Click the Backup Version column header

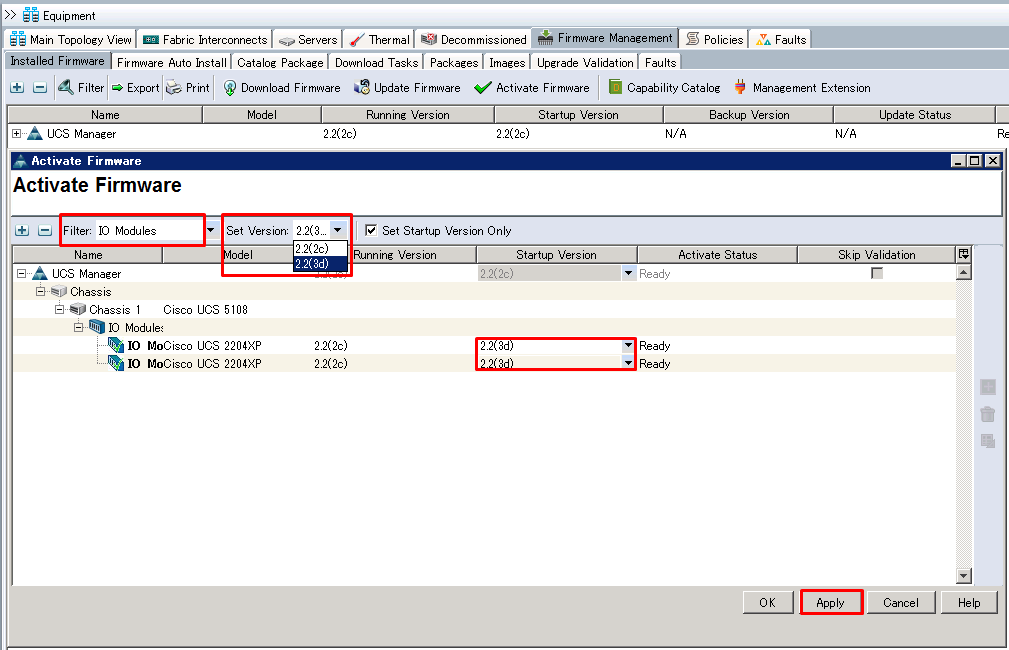(x=749, y=115)
